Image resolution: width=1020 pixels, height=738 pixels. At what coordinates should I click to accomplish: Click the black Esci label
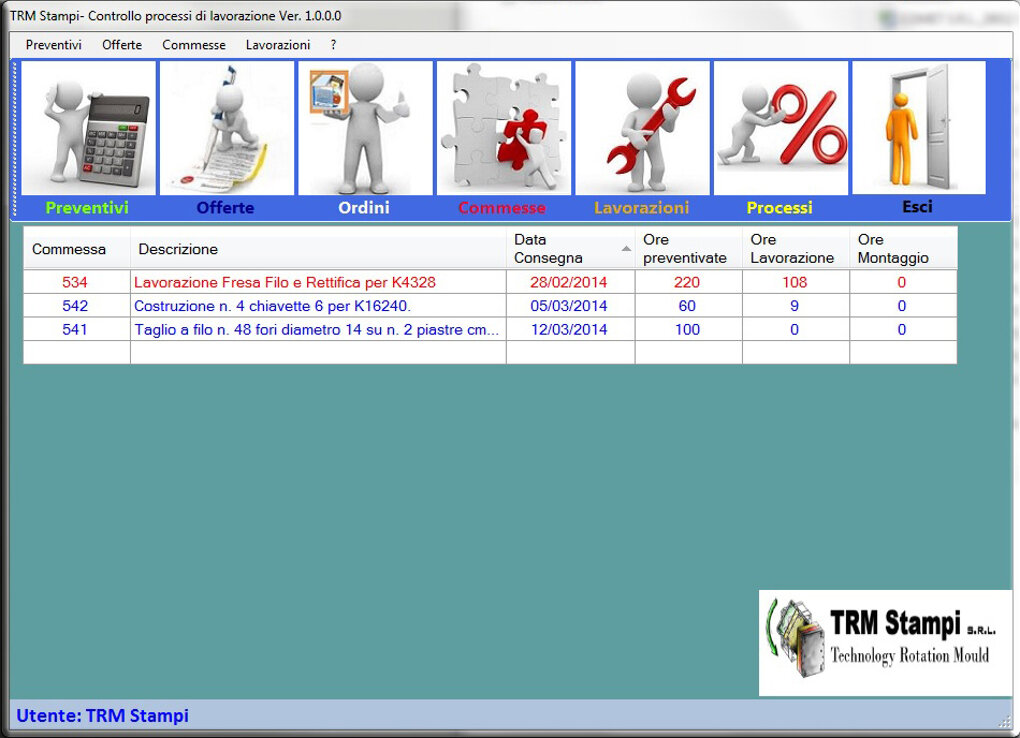tap(918, 206)
